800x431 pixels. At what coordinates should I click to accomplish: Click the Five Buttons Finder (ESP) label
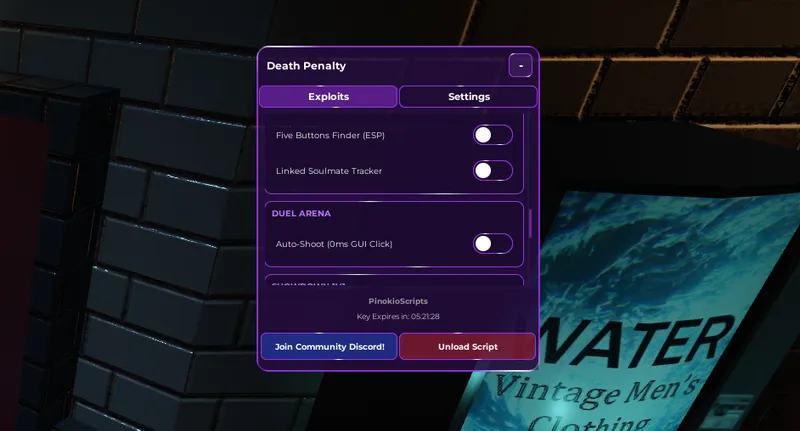click(x=330, y=135)
